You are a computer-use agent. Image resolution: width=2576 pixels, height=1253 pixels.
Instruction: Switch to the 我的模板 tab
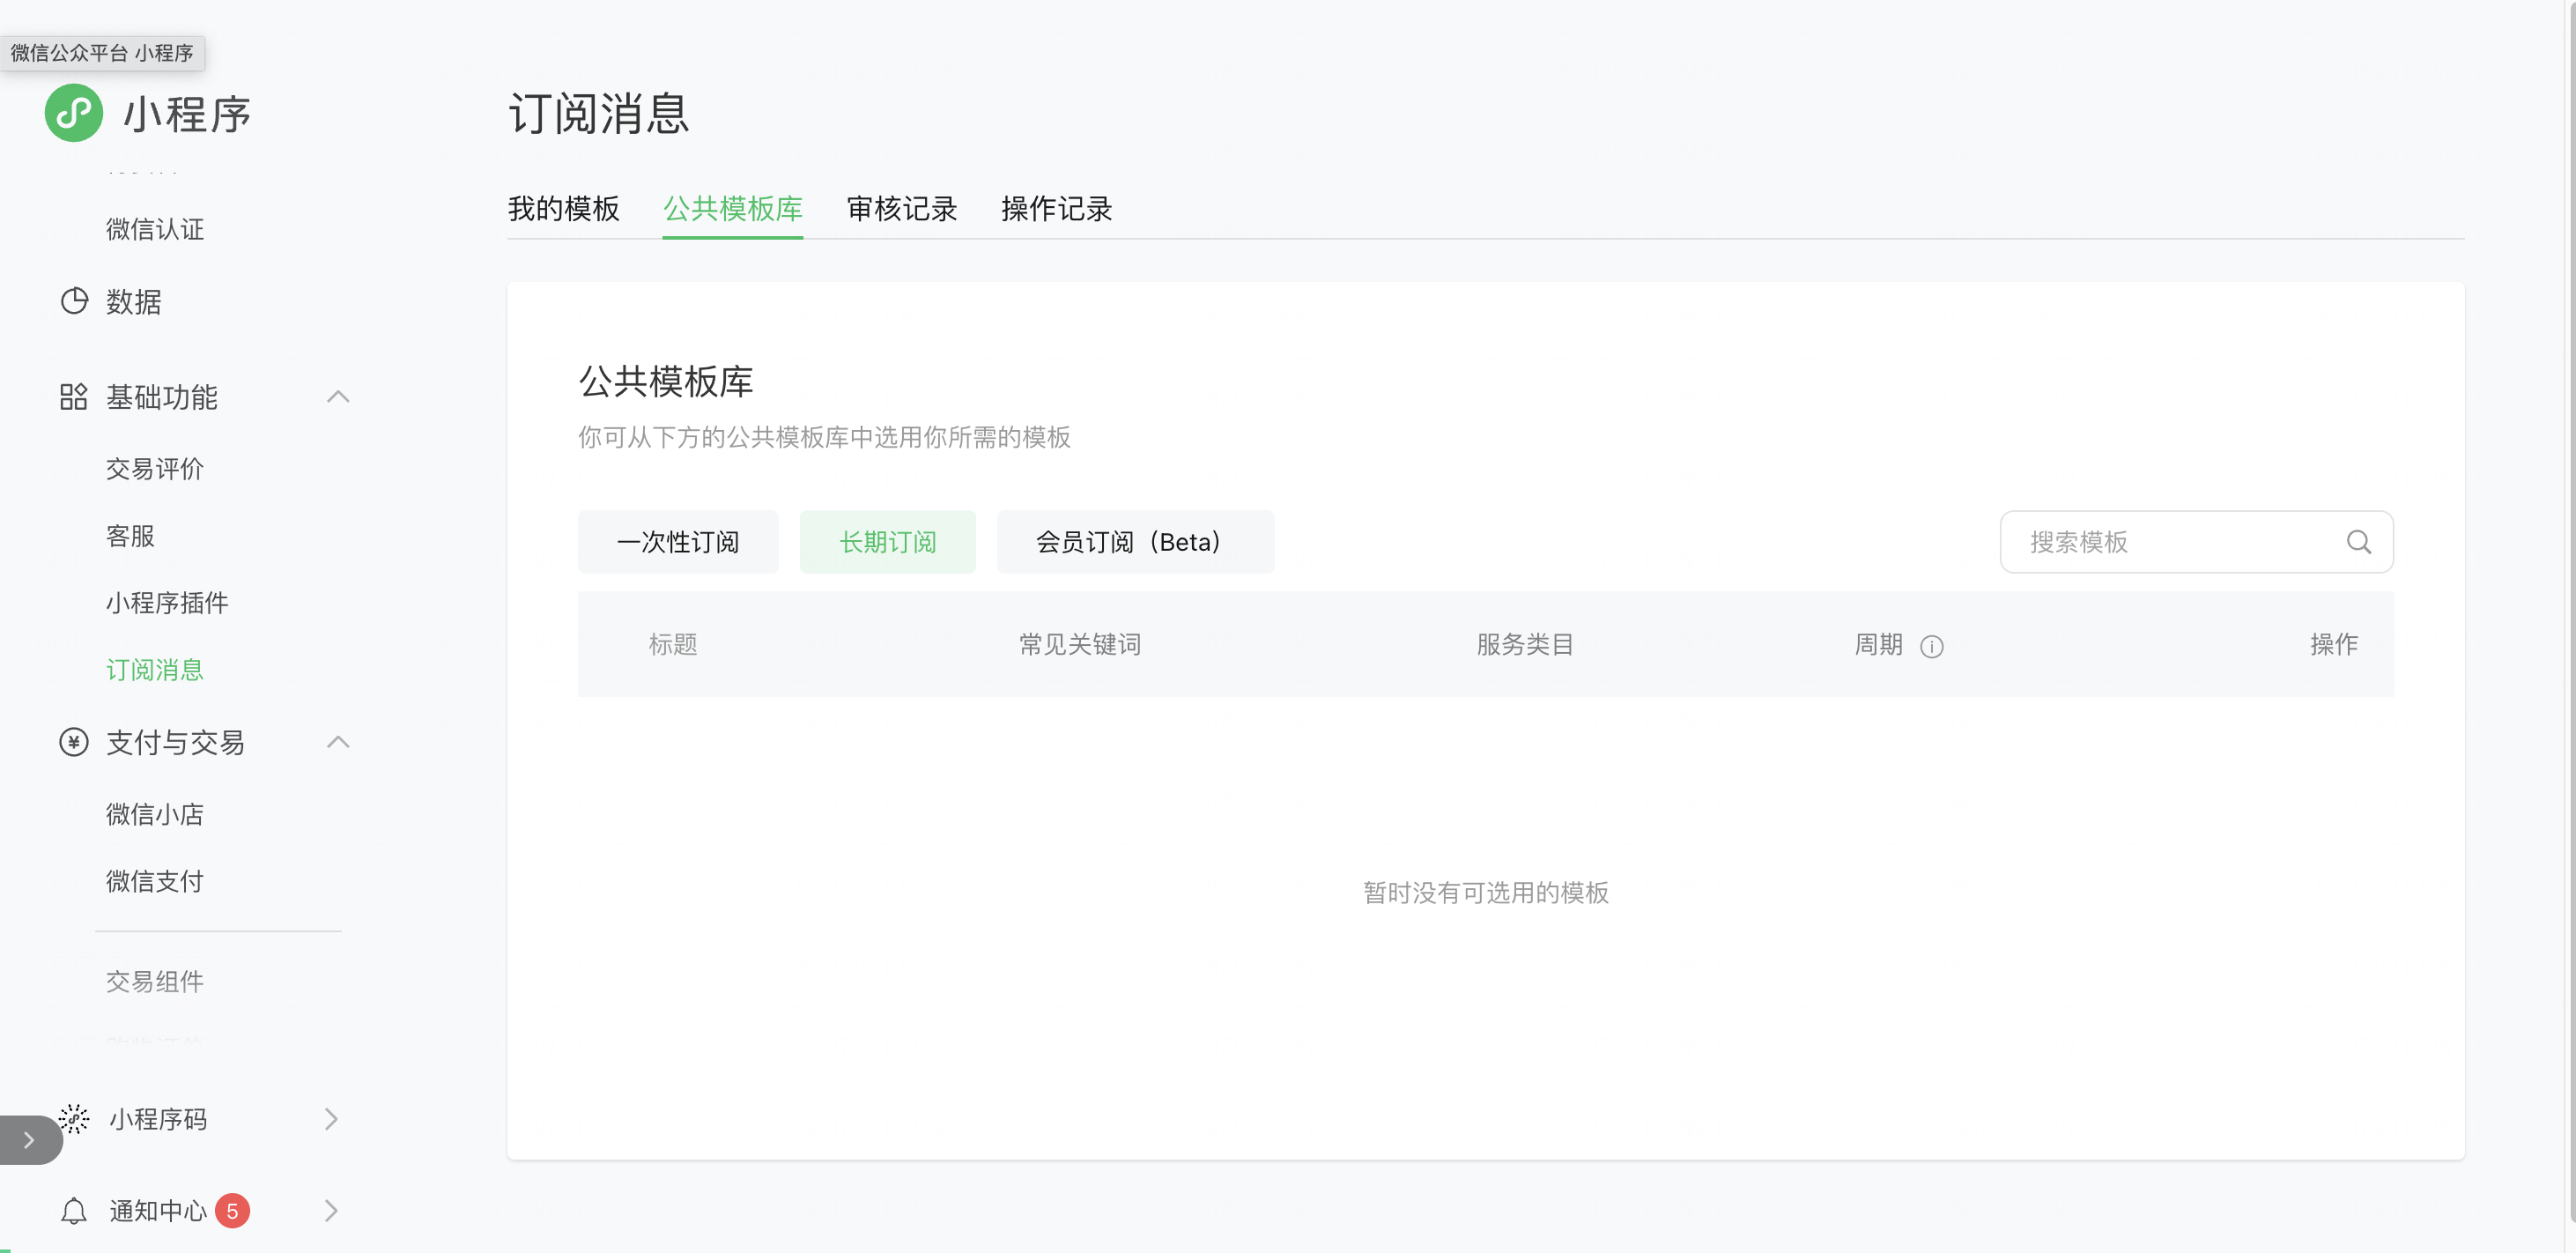tap(563, 208)
